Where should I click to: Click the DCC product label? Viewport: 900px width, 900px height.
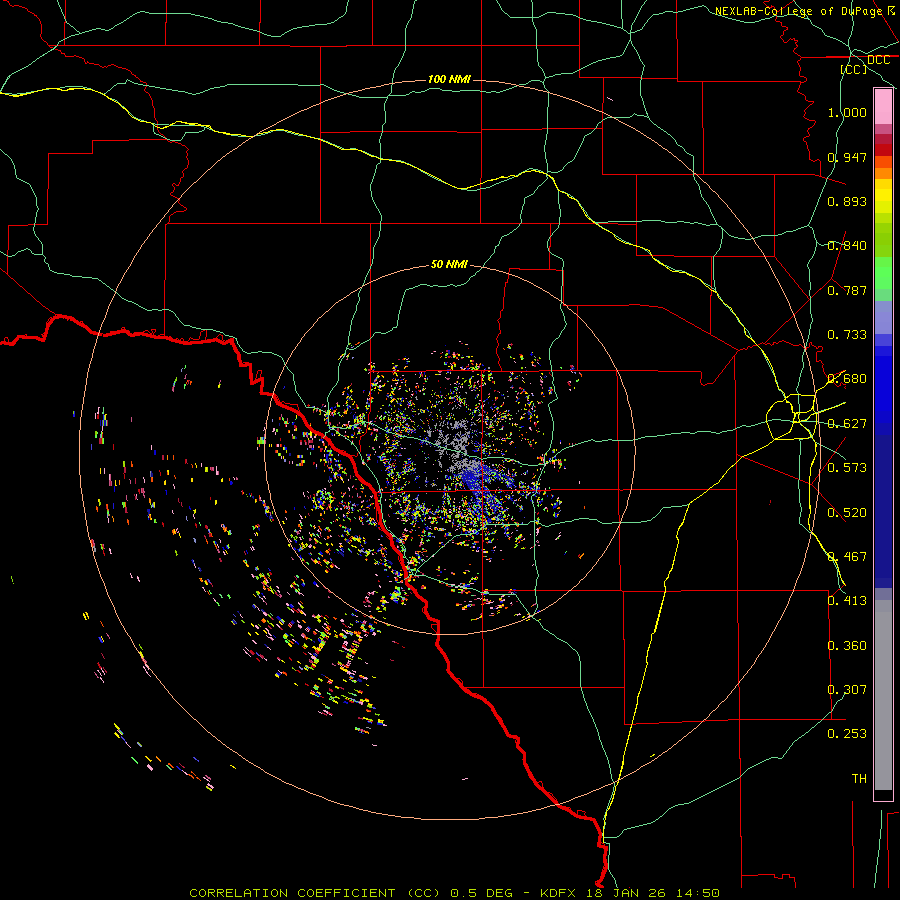(x=878, y=60)
